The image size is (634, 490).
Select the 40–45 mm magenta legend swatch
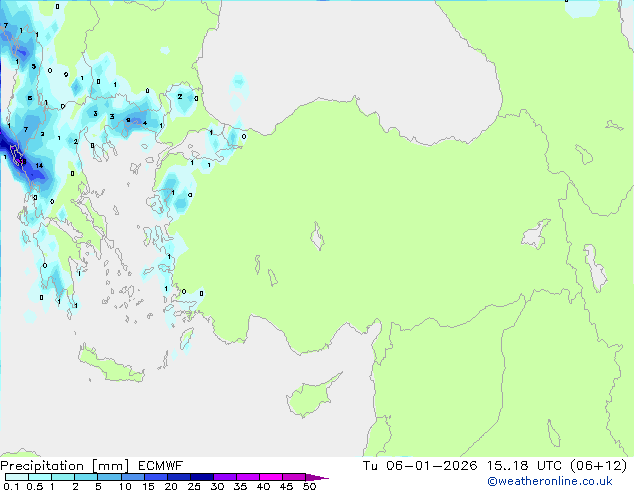click(x=271, y=477)
